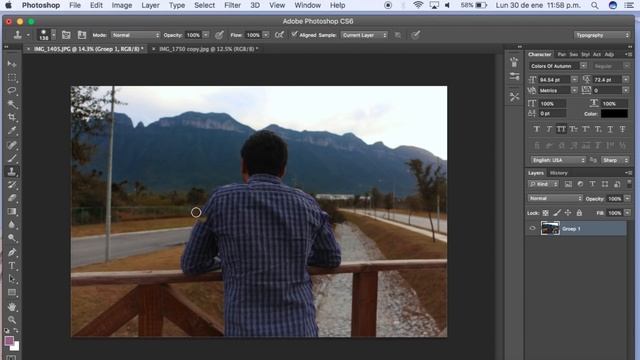Toggle All Caps text style
This screenshot has height=360, width=640.
pos(561,129)
